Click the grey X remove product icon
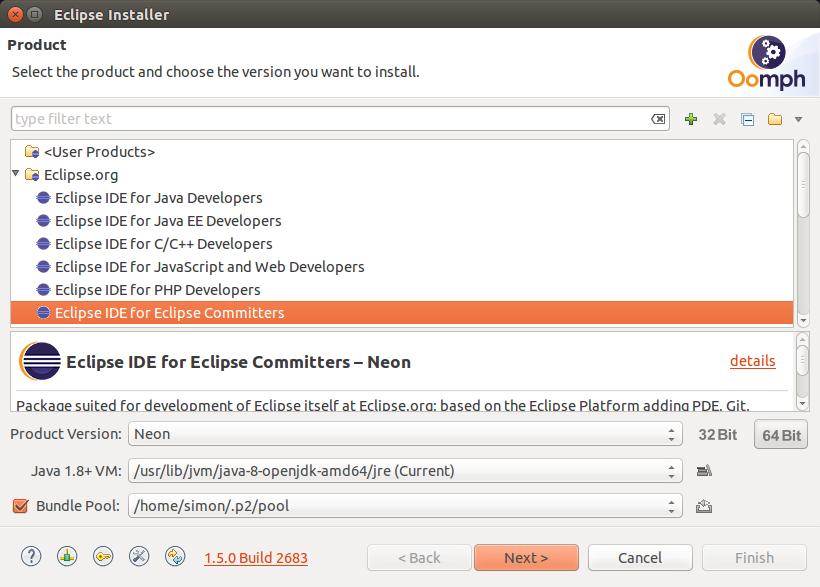 [x=719, y=119]
